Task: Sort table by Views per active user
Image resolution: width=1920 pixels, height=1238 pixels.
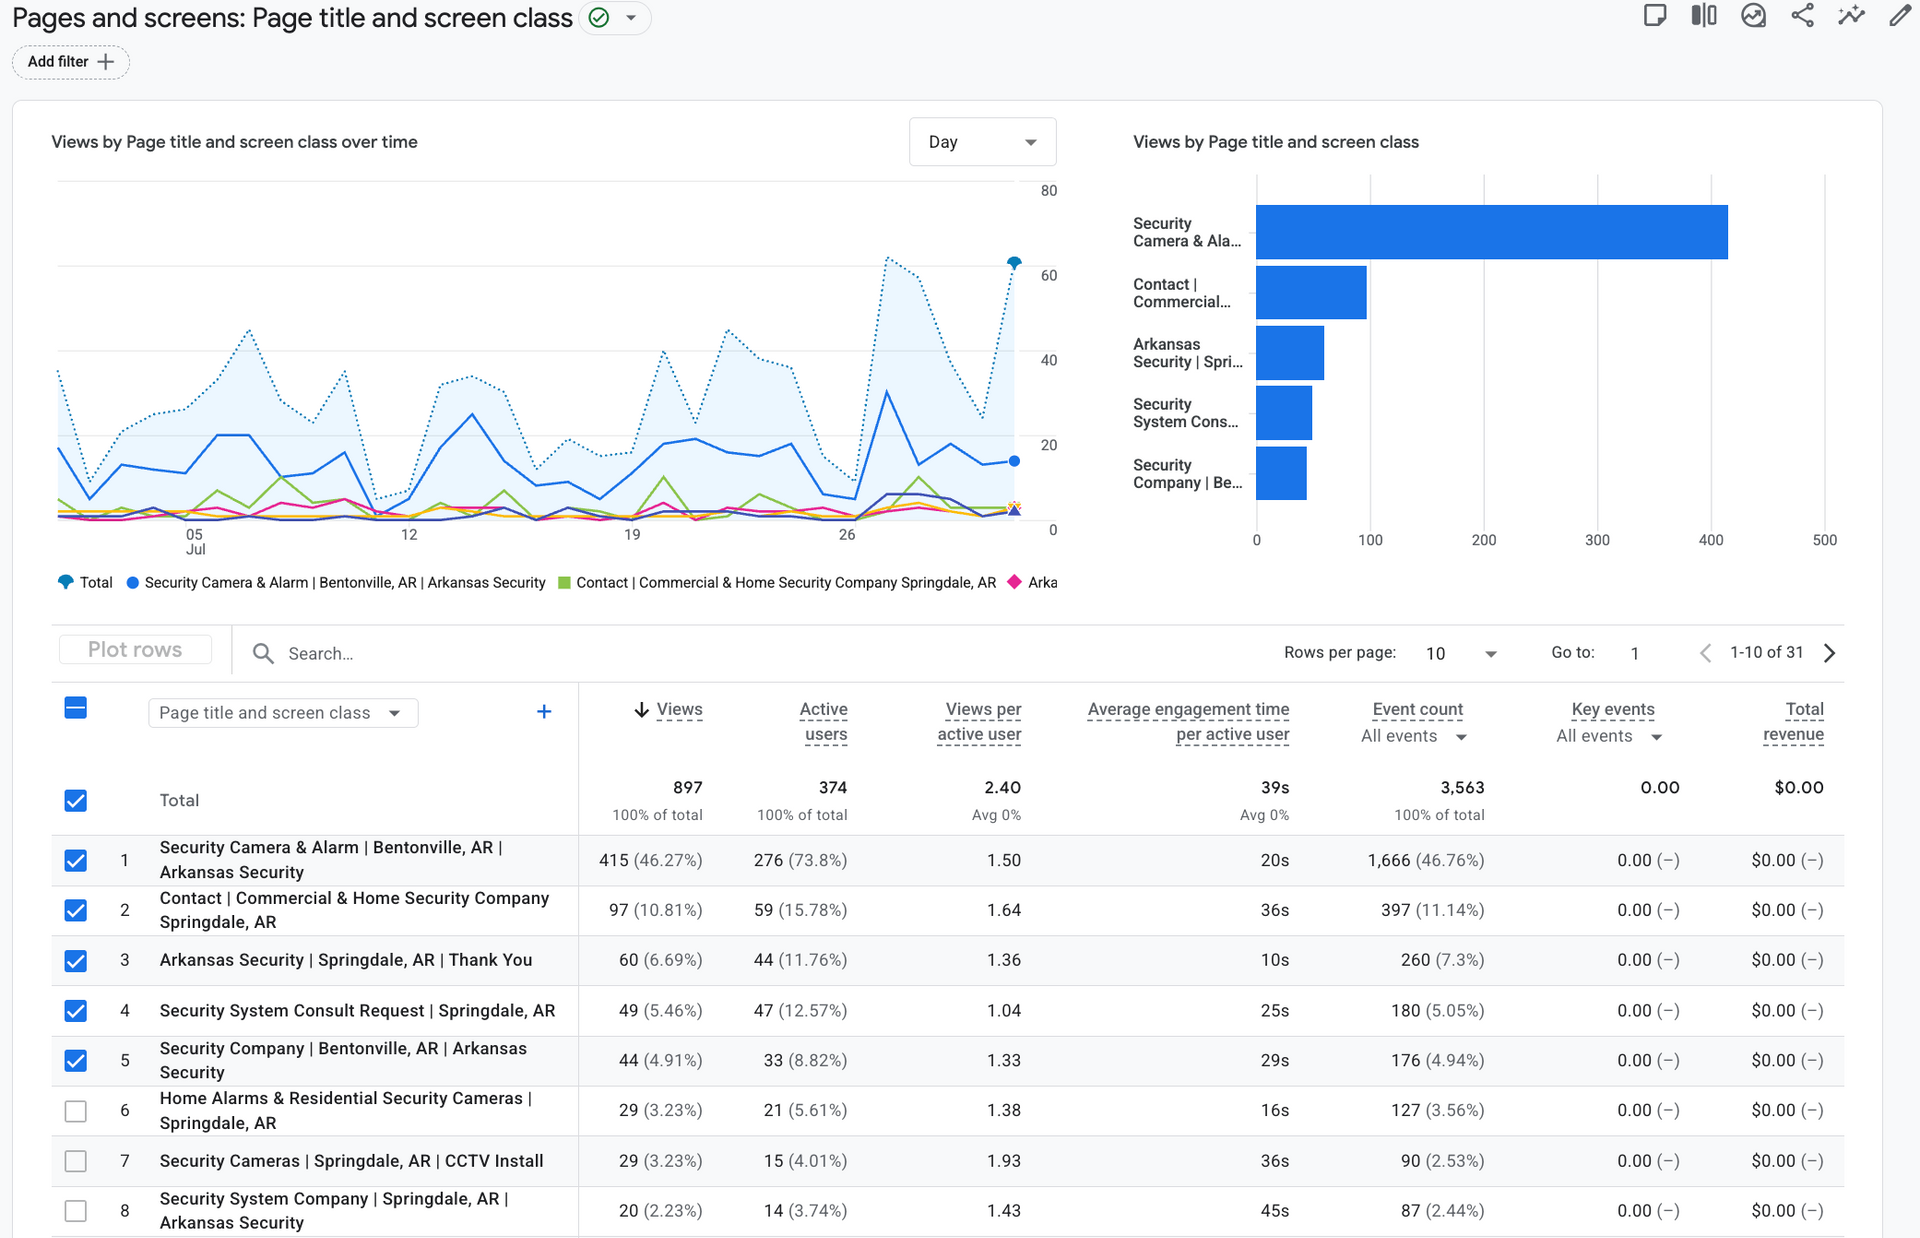Action: pyautogui.click(x=979, y=721)
